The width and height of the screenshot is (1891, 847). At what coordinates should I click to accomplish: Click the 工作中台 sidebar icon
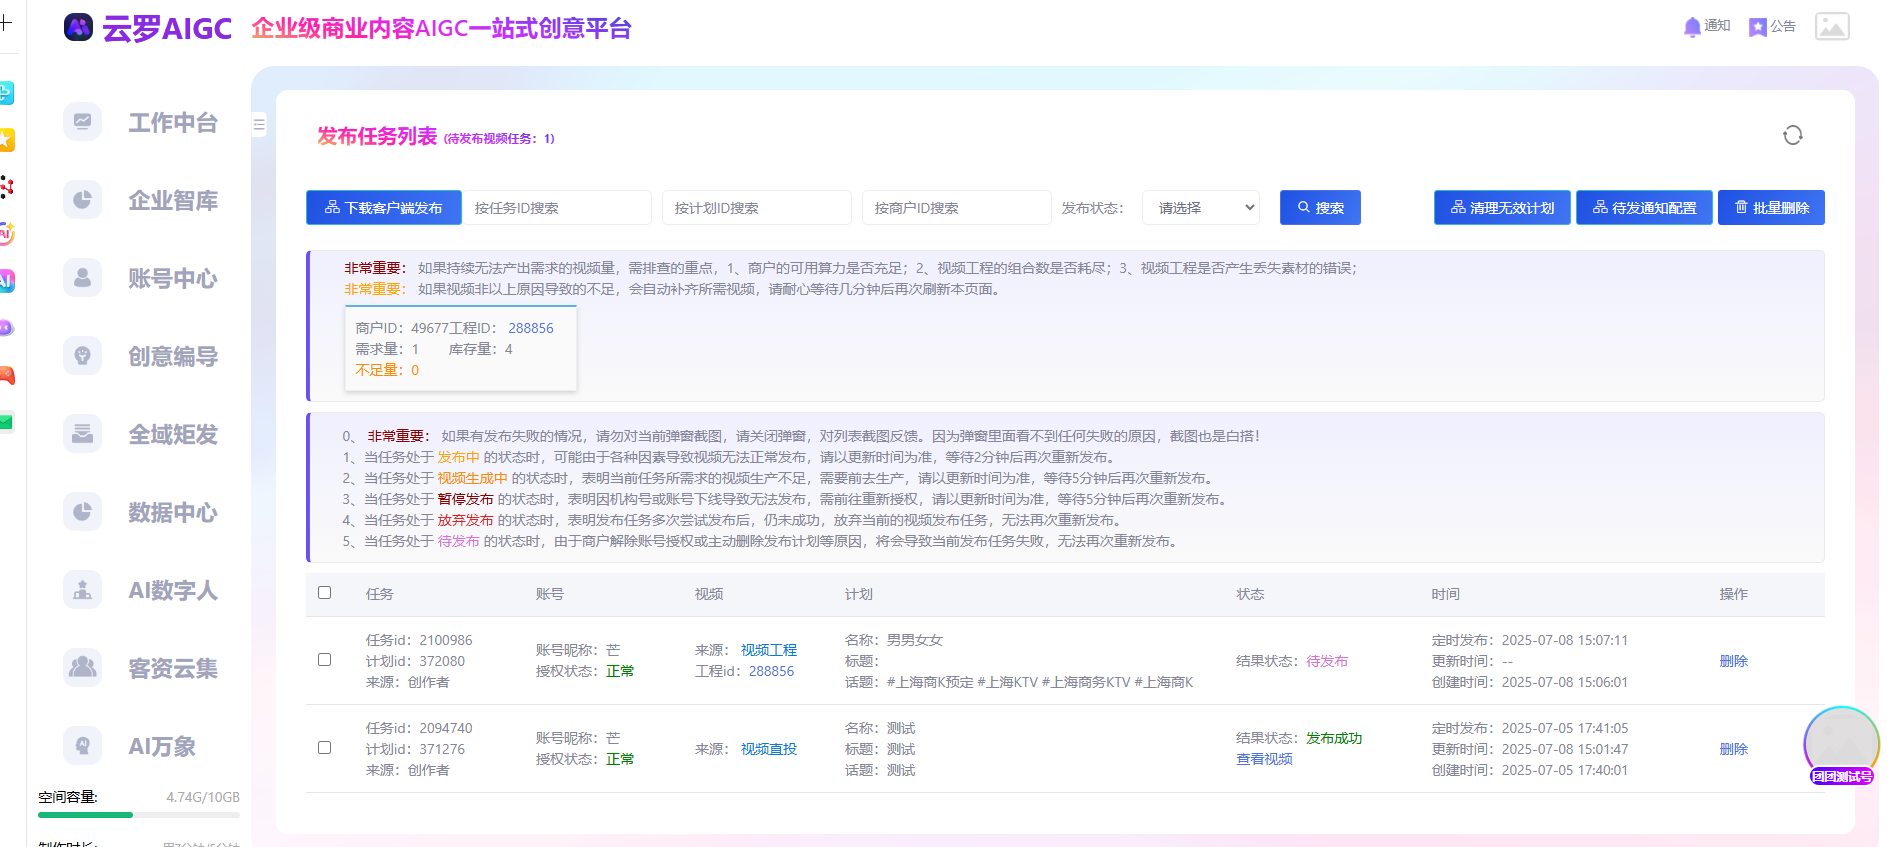point(83,122)
